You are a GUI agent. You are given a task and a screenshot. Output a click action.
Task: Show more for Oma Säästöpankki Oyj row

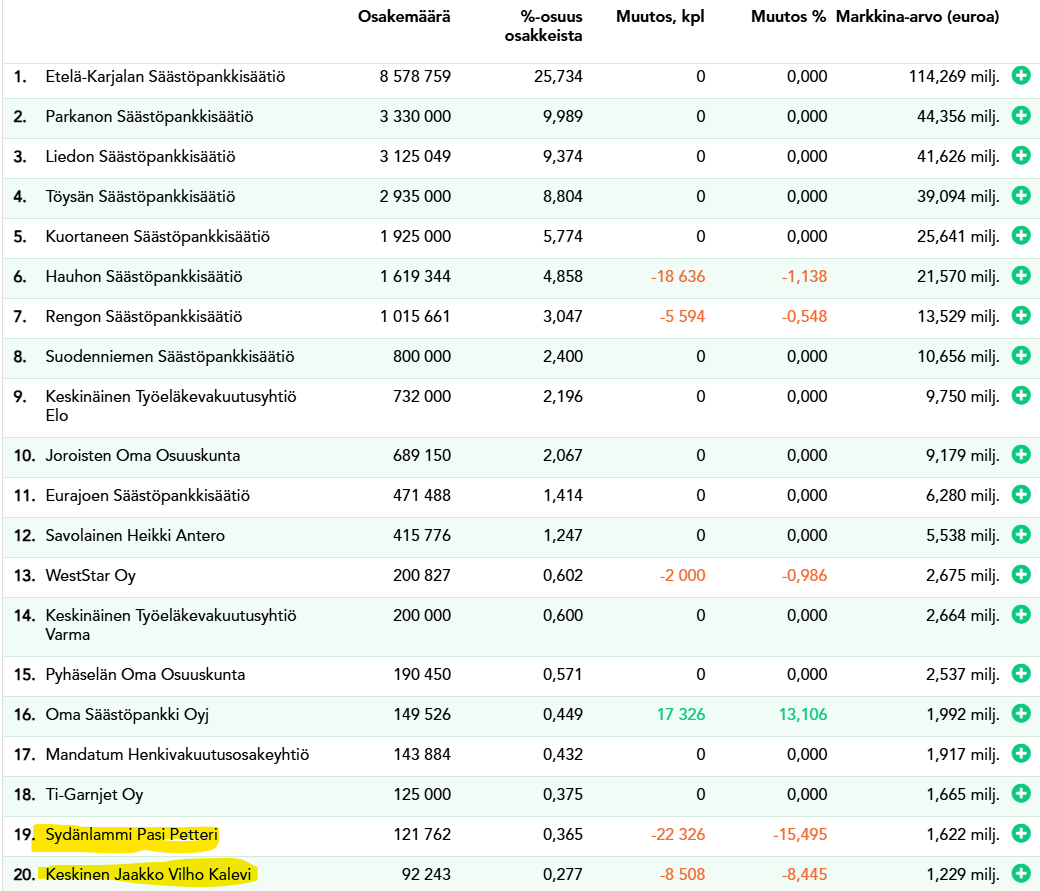point(1021,714)
